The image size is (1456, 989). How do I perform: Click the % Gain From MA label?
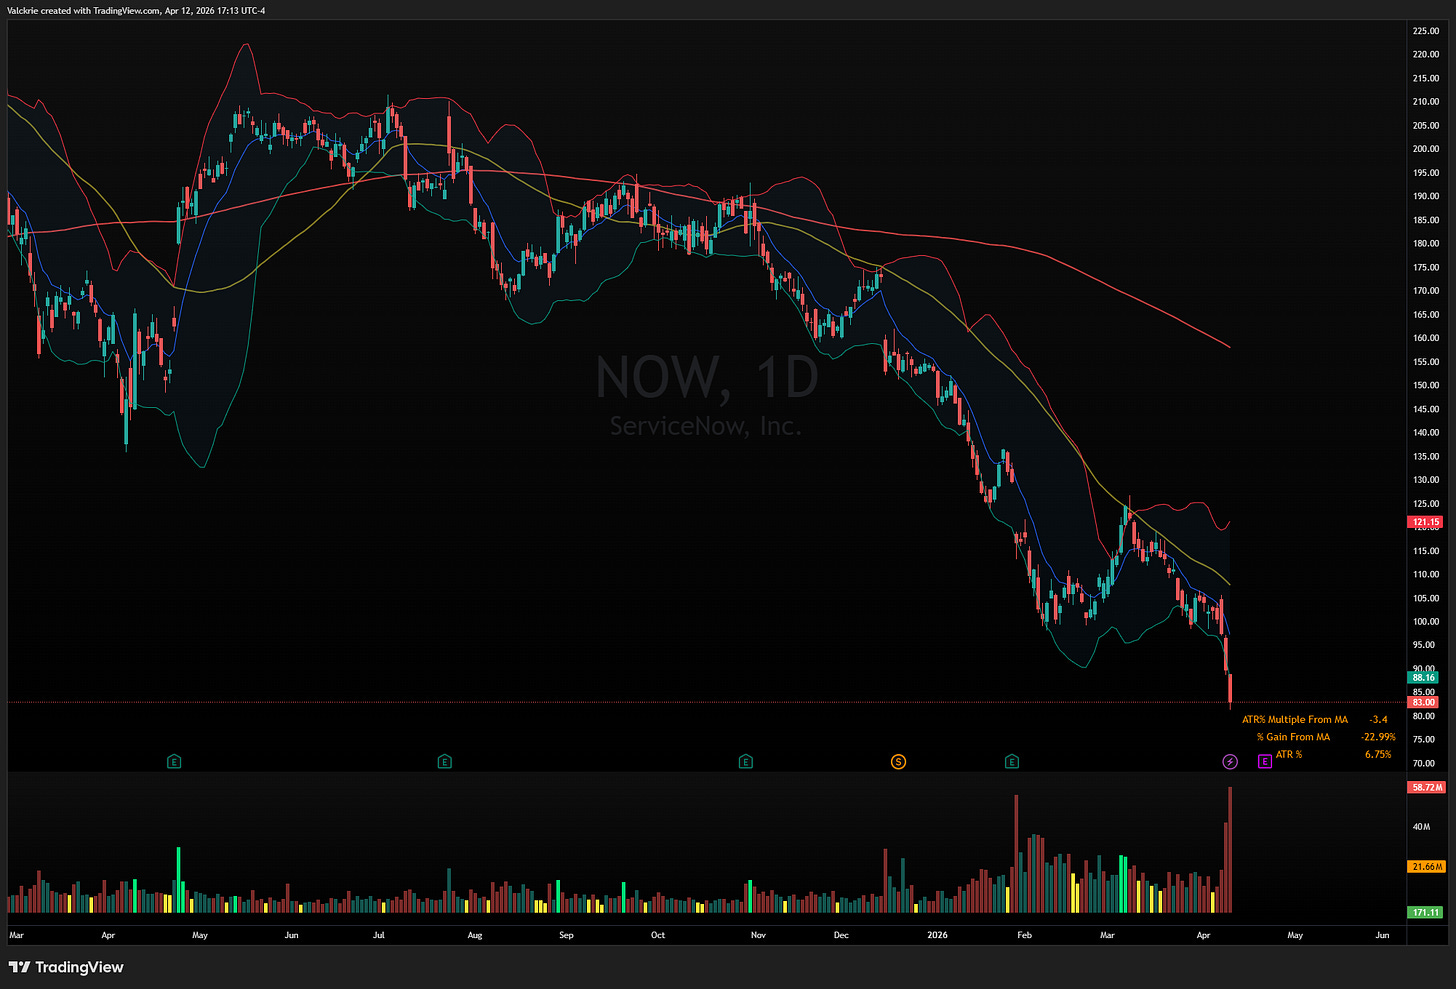1293,737
